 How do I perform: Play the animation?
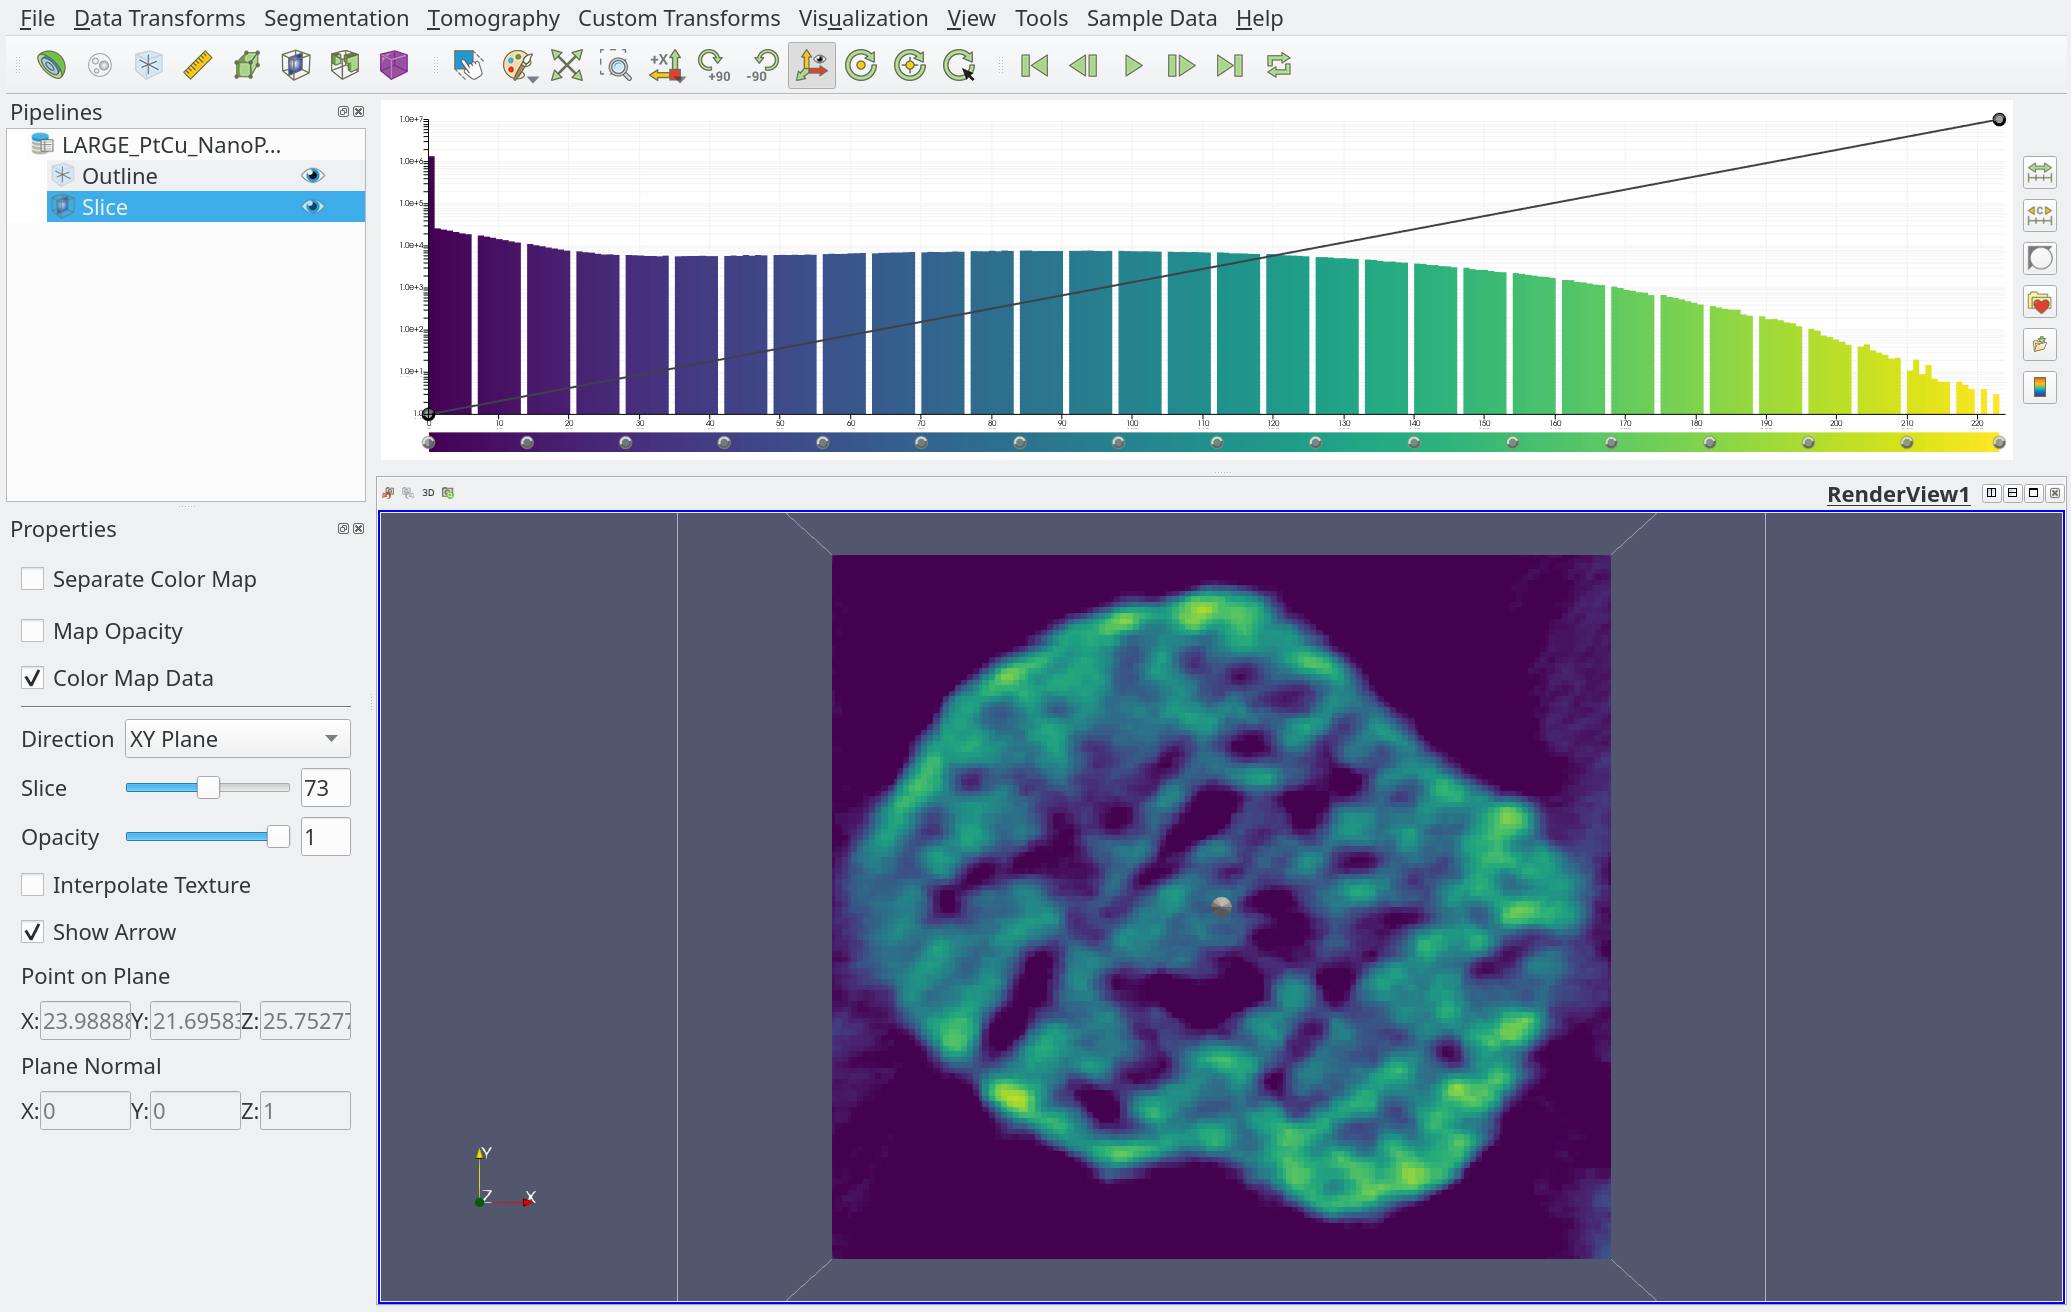pyautogui.click(x=1132, y=66)
